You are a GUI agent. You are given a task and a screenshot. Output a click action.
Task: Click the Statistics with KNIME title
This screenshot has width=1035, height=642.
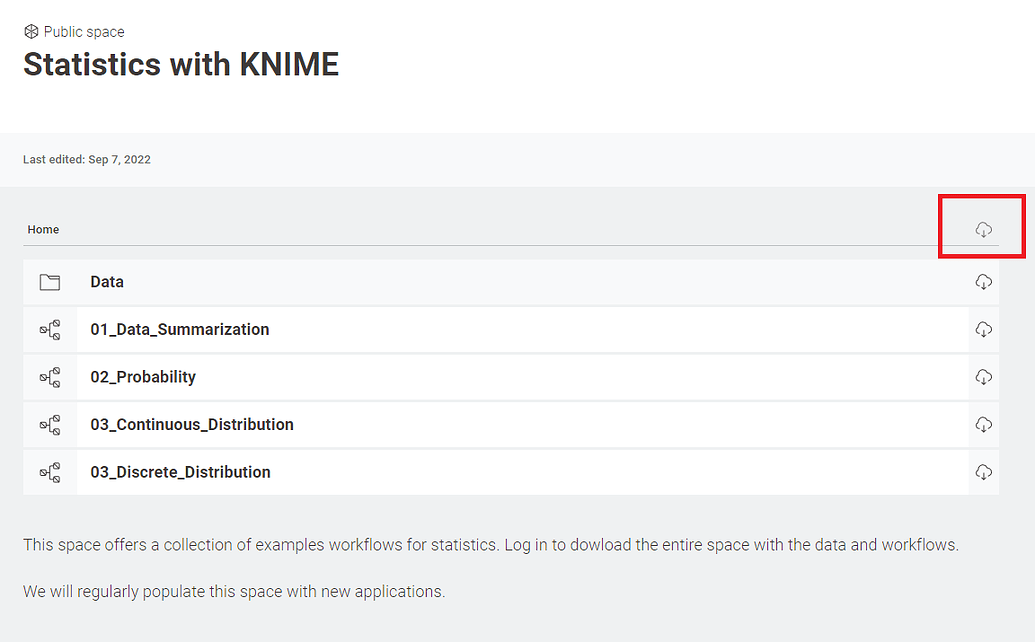pyautogui.click(x=181, y=64)
